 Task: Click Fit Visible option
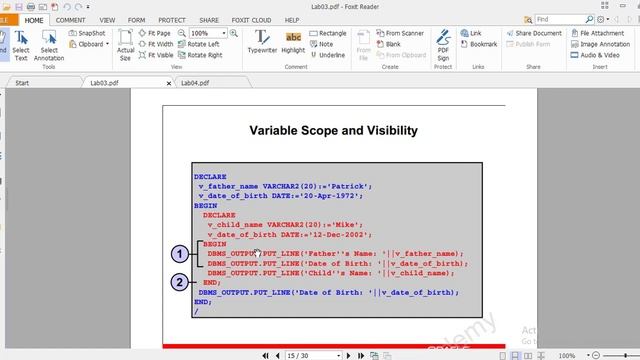click(156, 55)
